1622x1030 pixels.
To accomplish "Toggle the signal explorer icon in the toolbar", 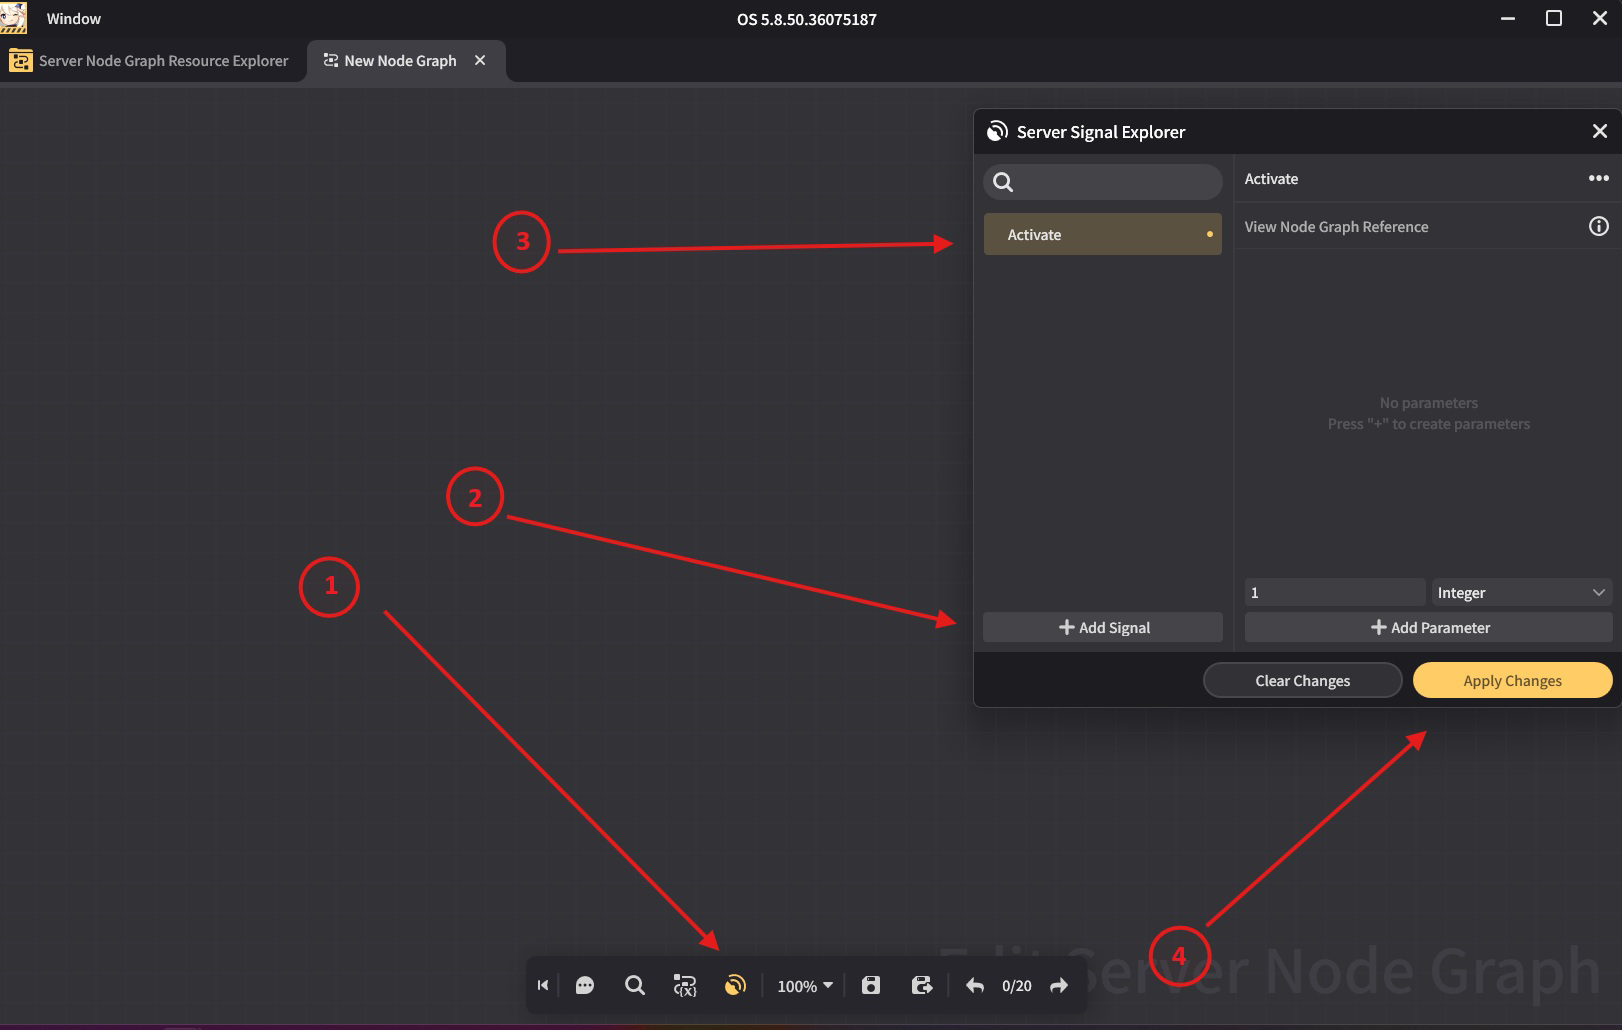I will pos(735,986).
